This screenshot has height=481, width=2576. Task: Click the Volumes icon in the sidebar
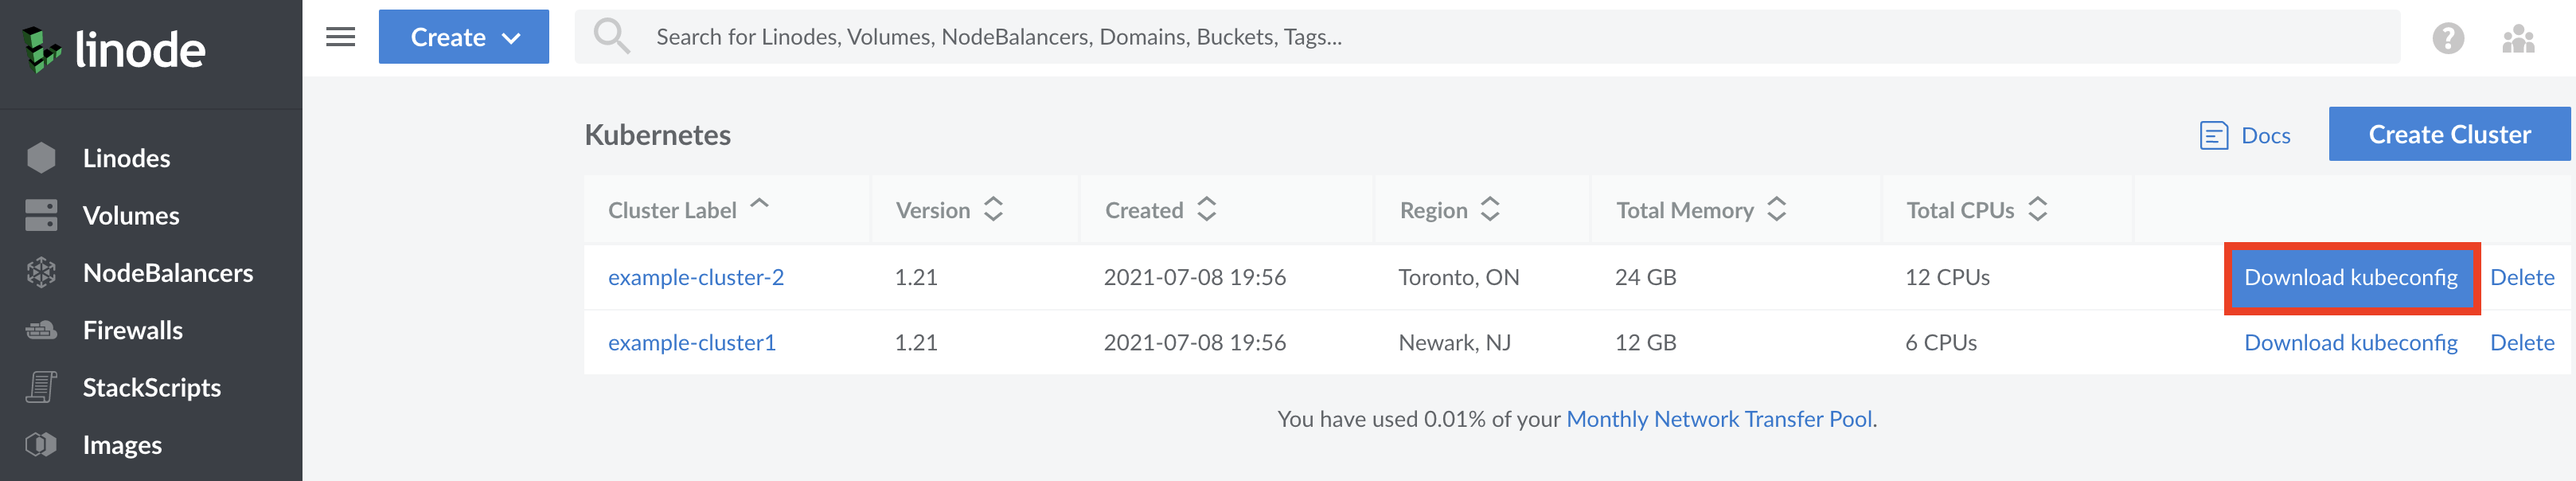42,214
